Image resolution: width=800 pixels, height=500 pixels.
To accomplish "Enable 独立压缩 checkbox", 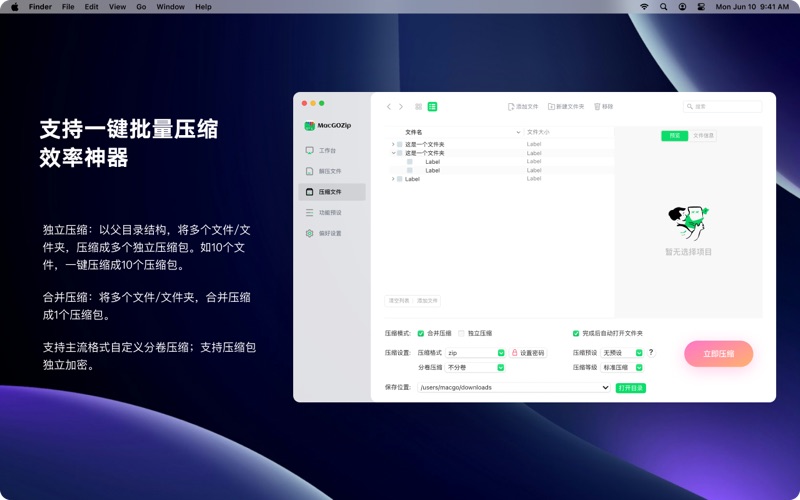I will click(x=461, y=333).
